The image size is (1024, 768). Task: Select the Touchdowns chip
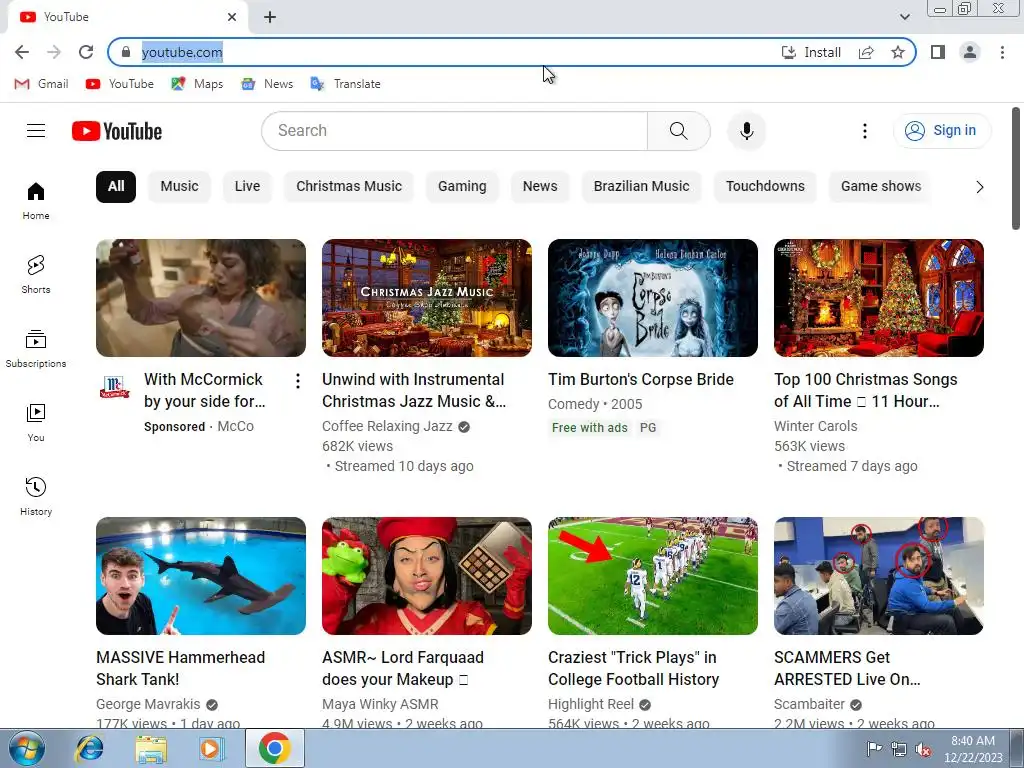(765, 187)
